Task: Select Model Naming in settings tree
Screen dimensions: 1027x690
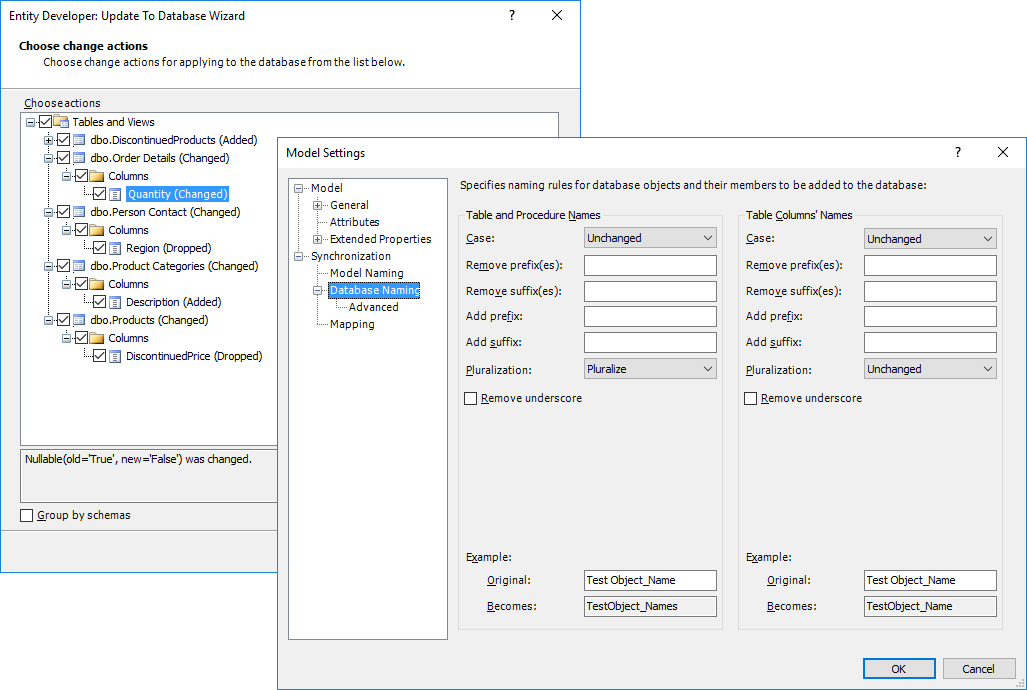Action: (366, 273)
